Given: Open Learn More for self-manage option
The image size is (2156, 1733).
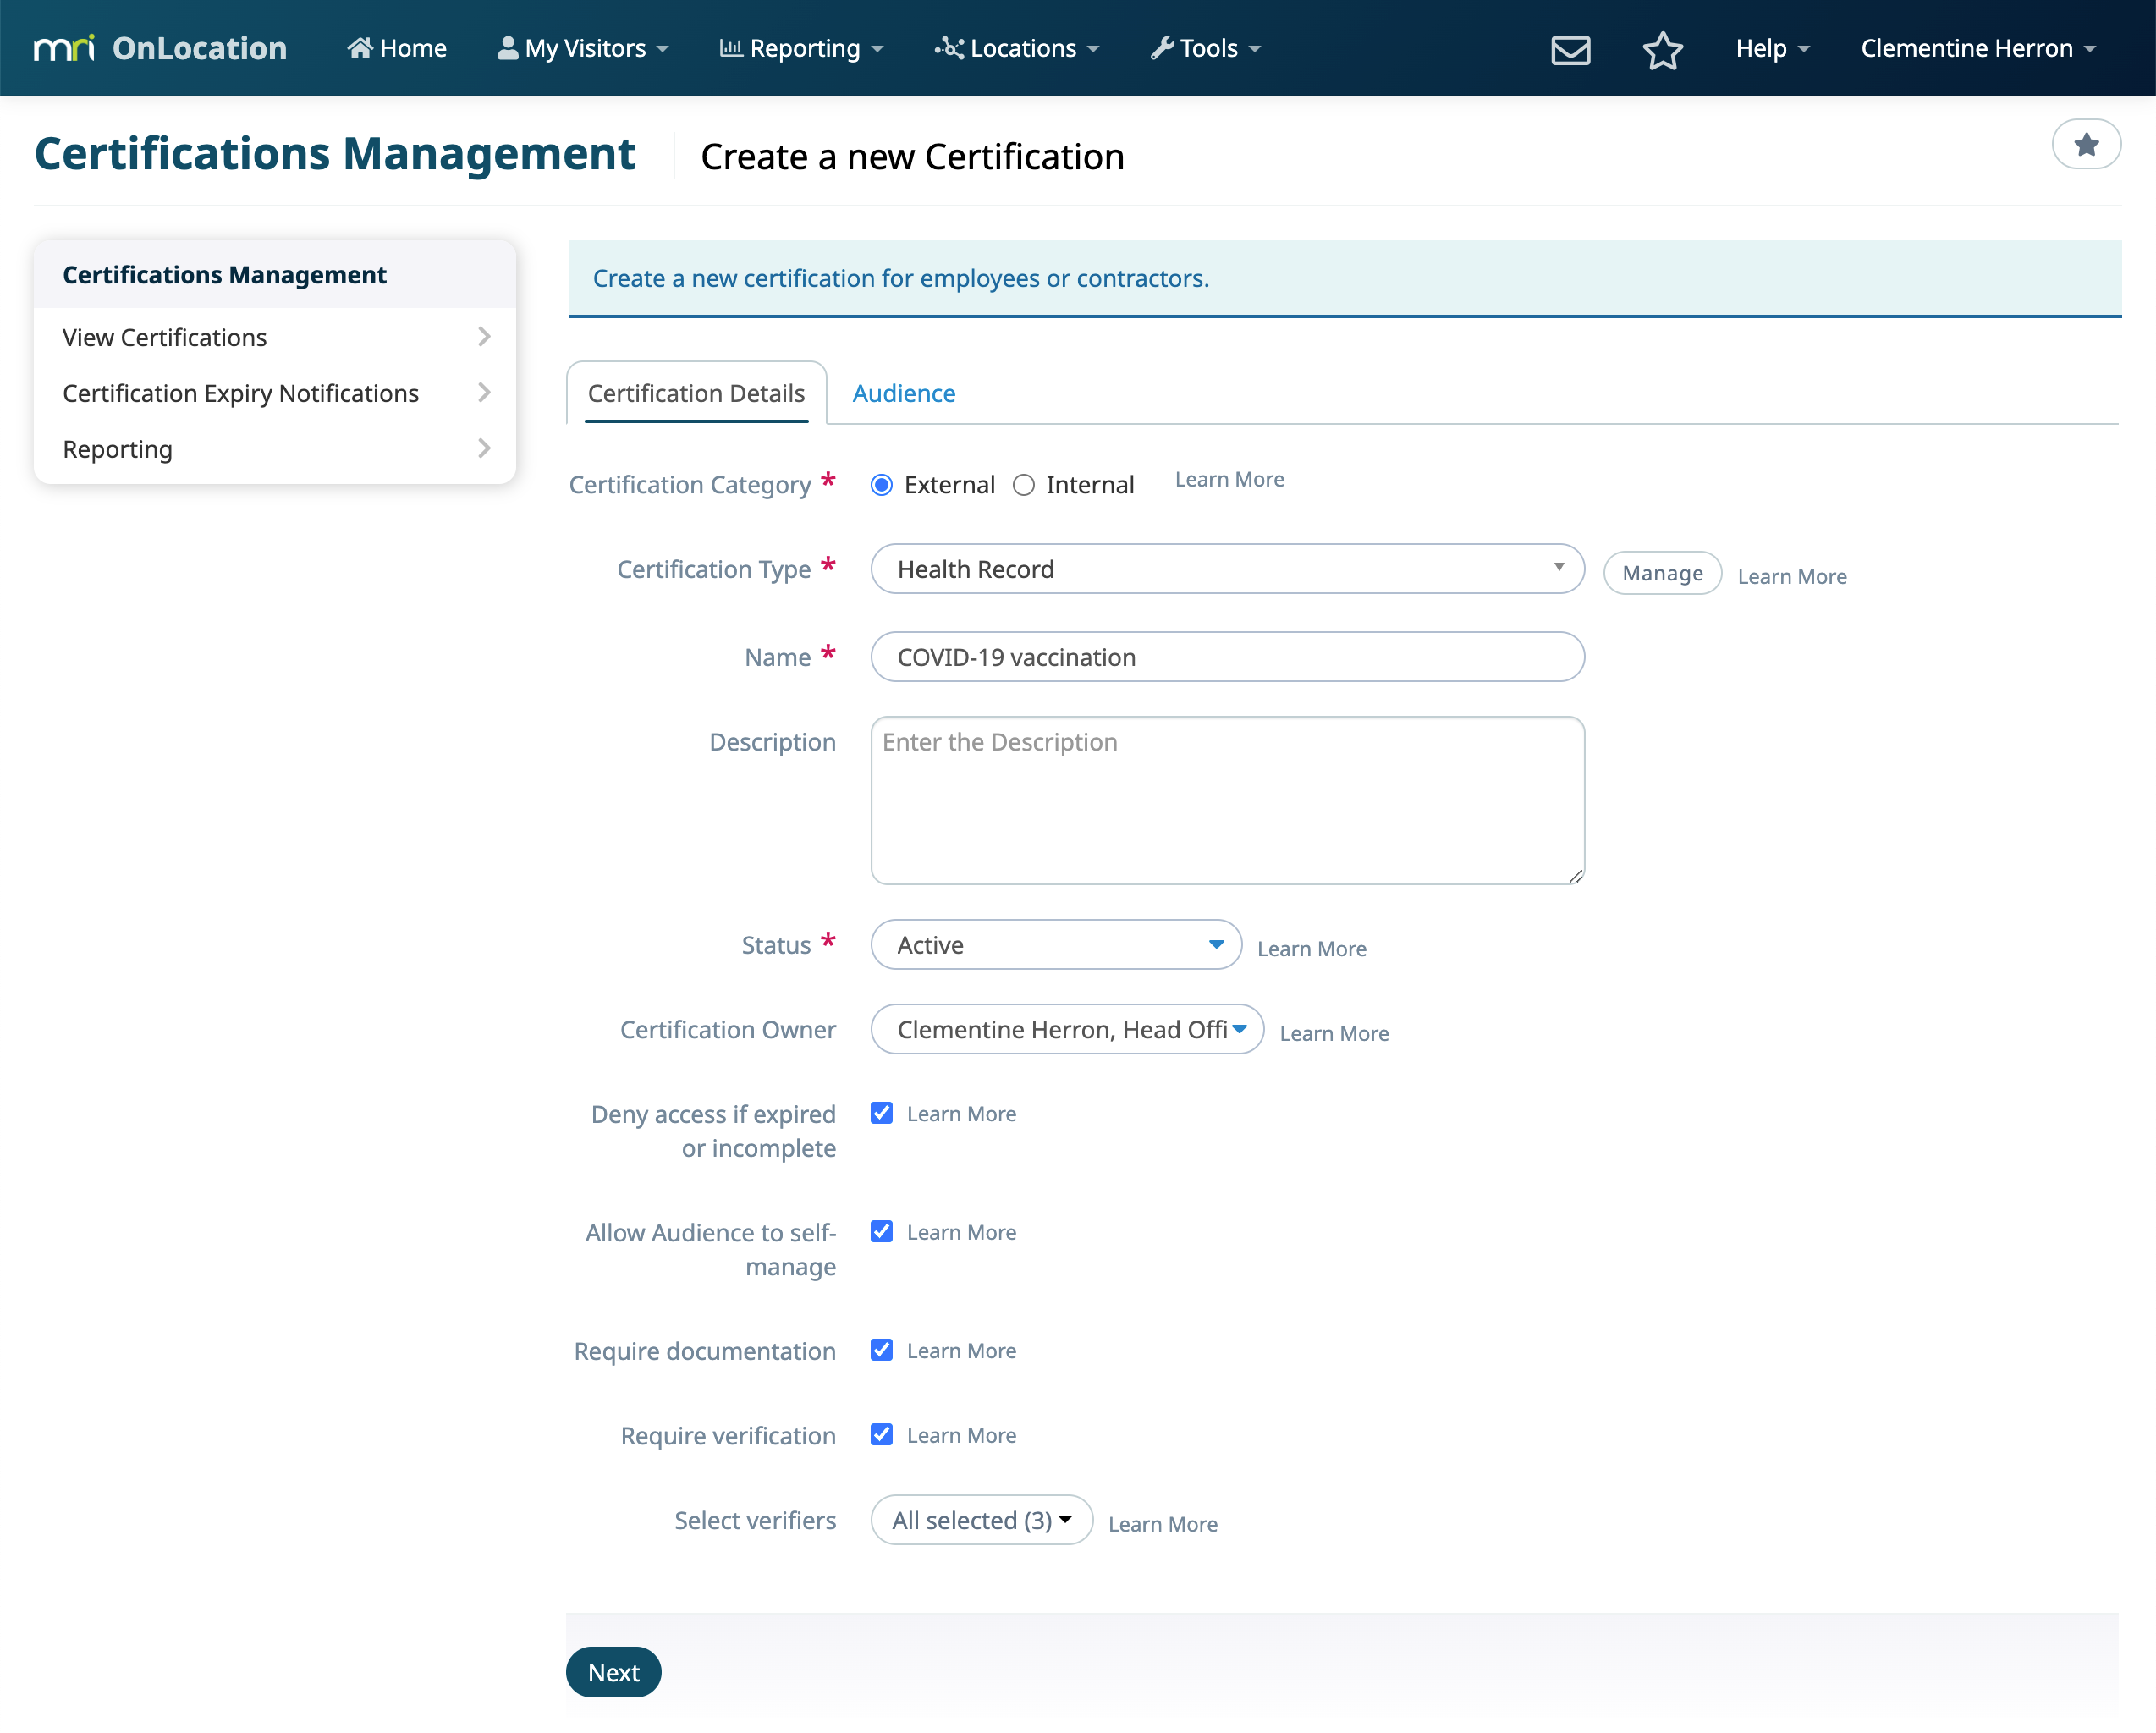Looking at the screenshot, I should [x=961, y=1233].
